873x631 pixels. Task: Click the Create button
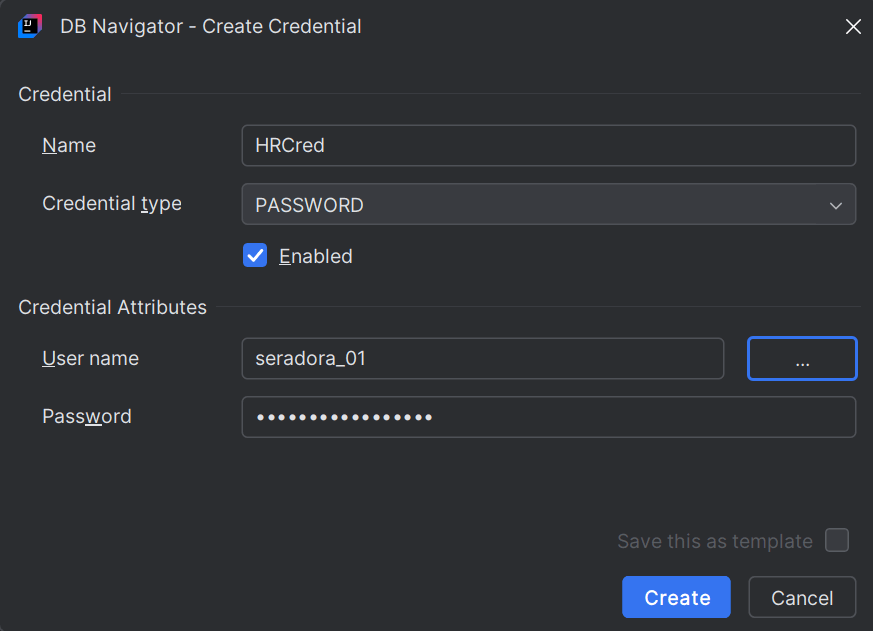coord(676,597)
